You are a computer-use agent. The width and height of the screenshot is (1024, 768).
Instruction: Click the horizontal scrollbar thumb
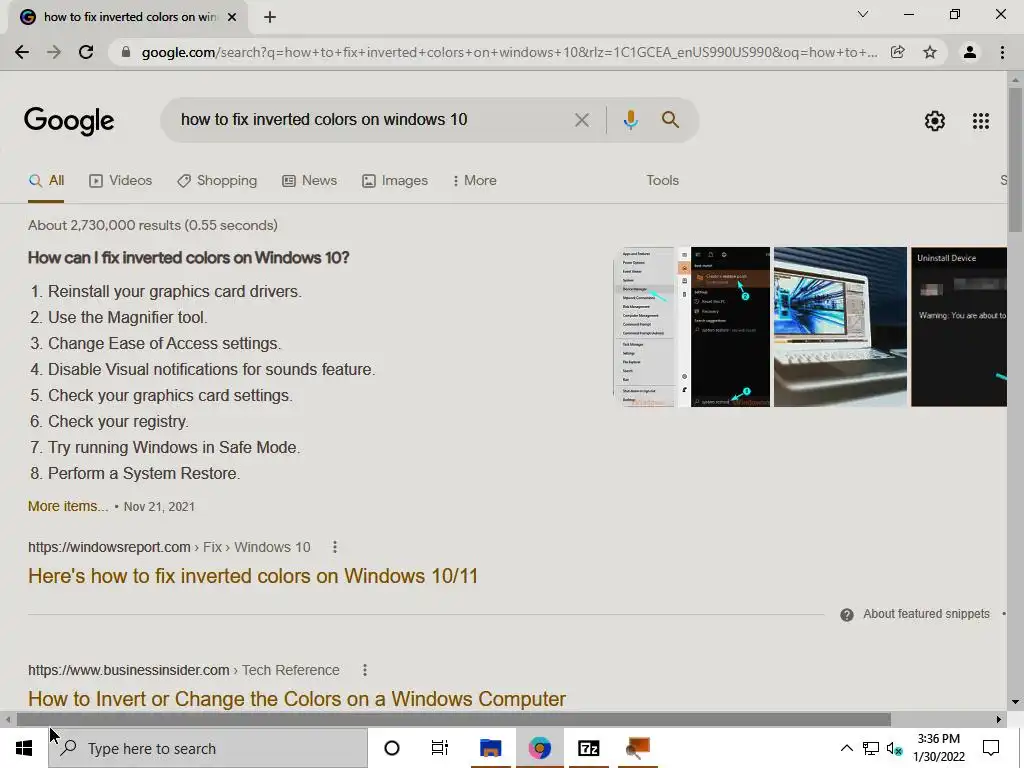click(x=453, y=719)
